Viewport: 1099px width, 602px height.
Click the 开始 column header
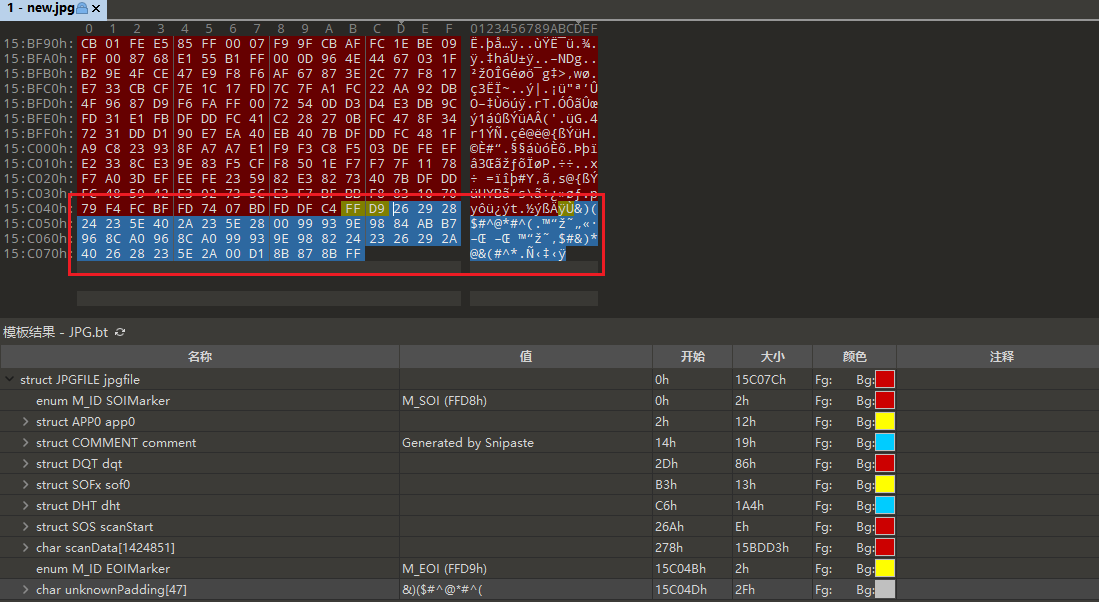pyautogui.click(x=692, y=357)
